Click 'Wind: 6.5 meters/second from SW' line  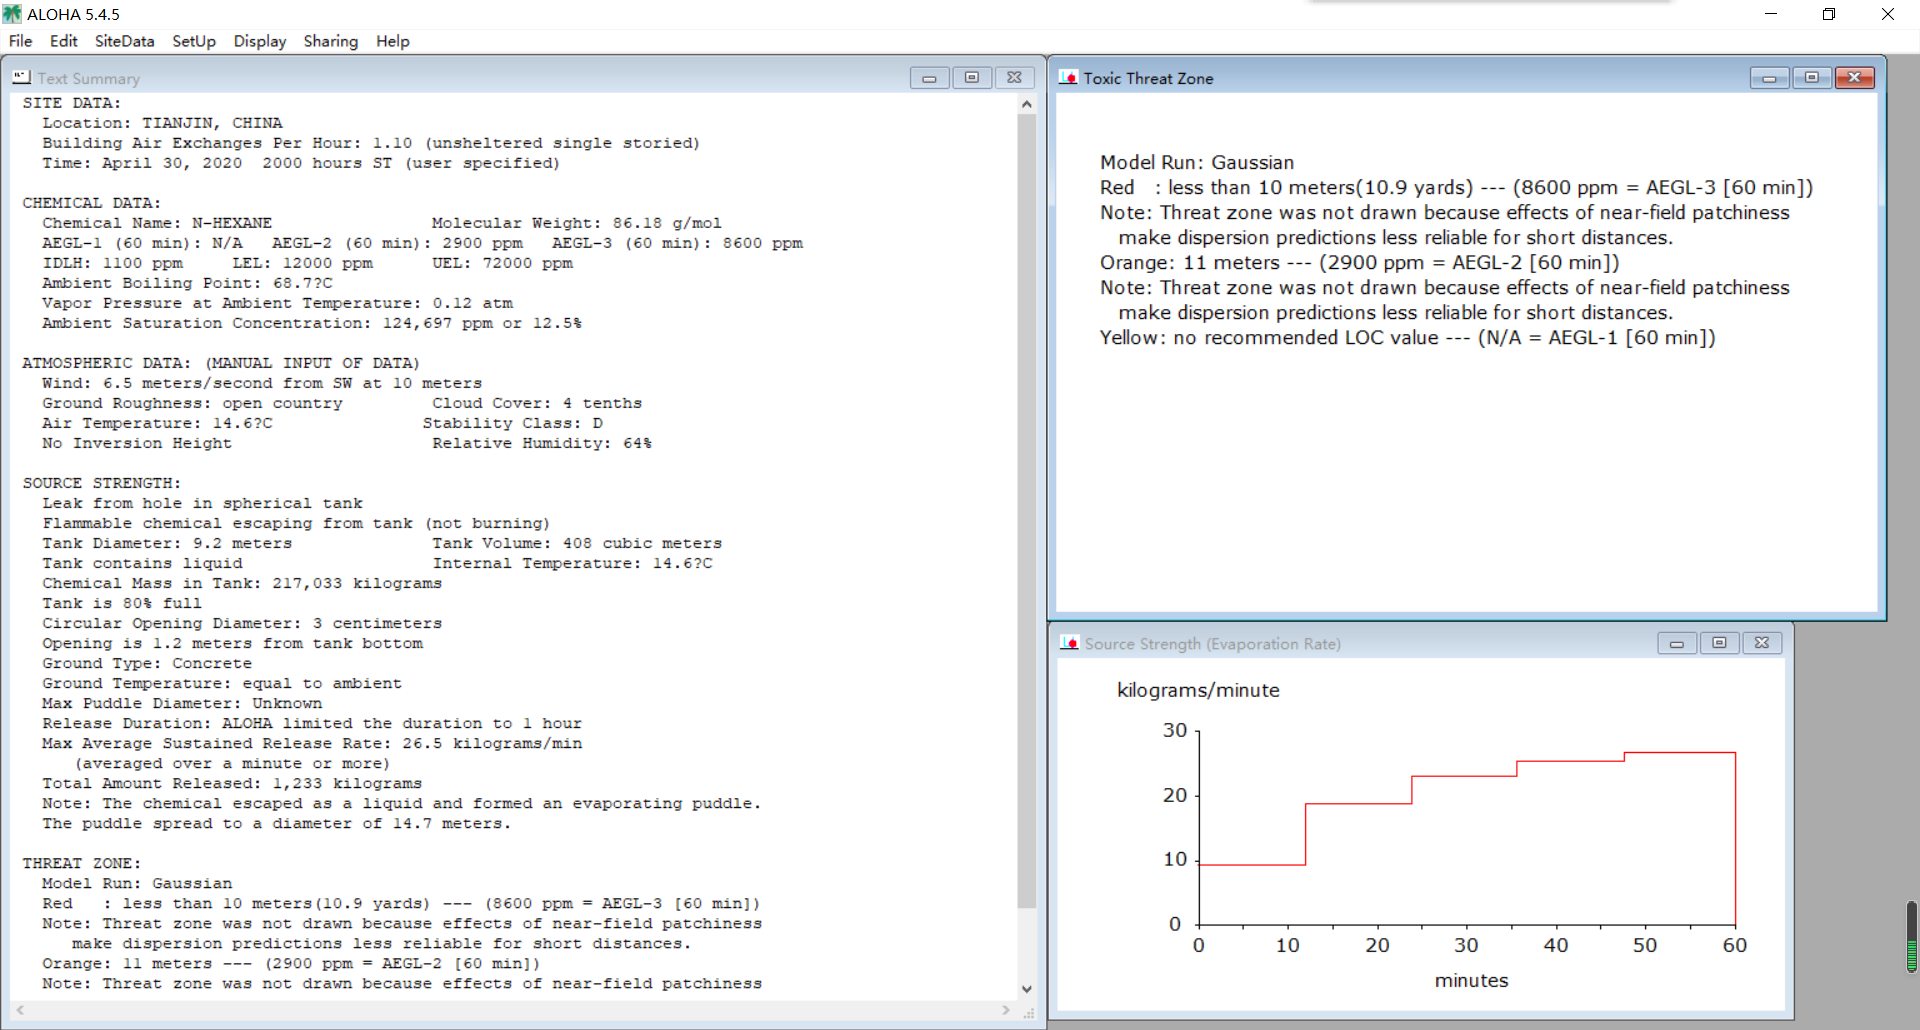[x=262, y=383]
